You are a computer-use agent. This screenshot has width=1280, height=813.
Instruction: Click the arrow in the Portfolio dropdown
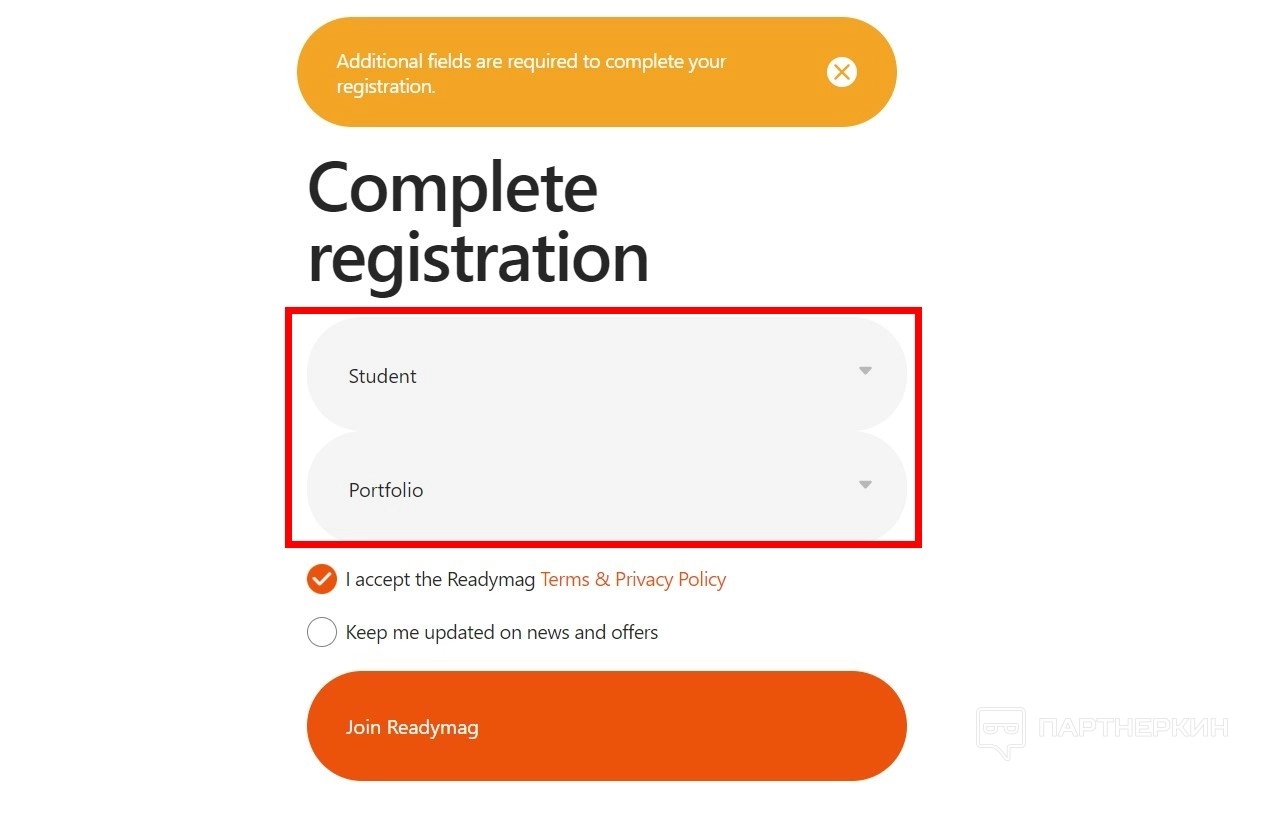point(865,485)
